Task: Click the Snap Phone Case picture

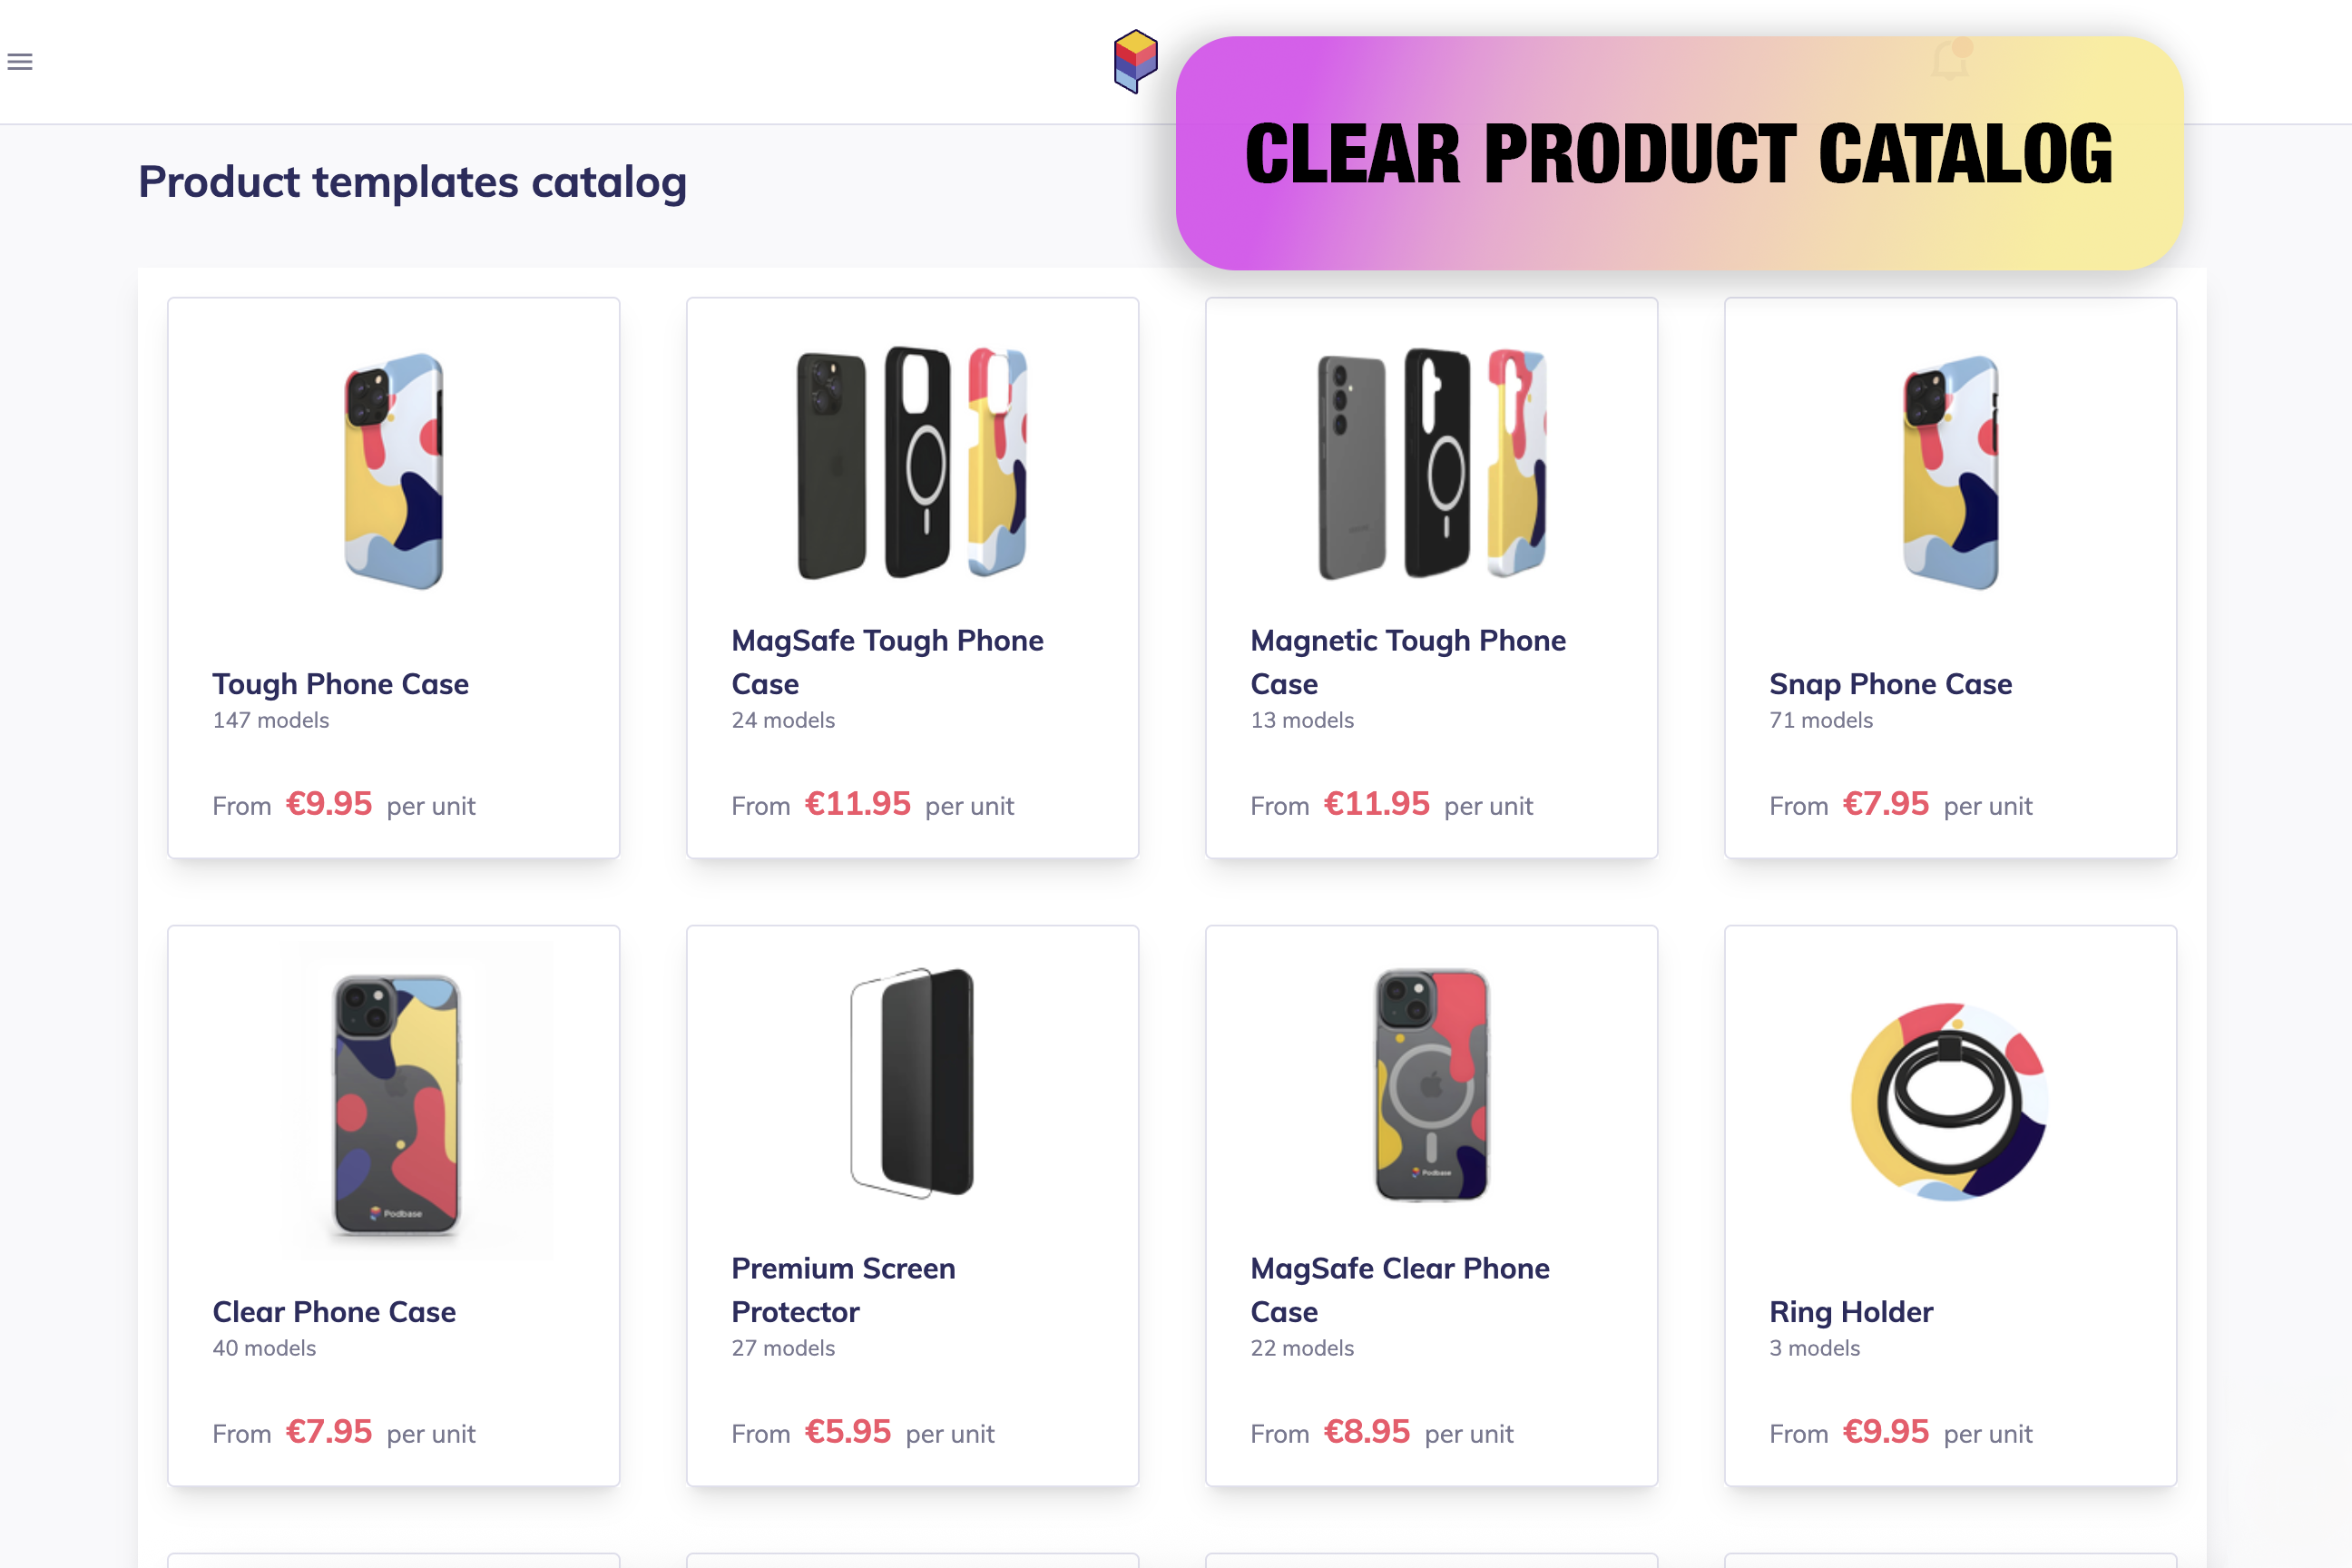Action: pos(1950,472)
